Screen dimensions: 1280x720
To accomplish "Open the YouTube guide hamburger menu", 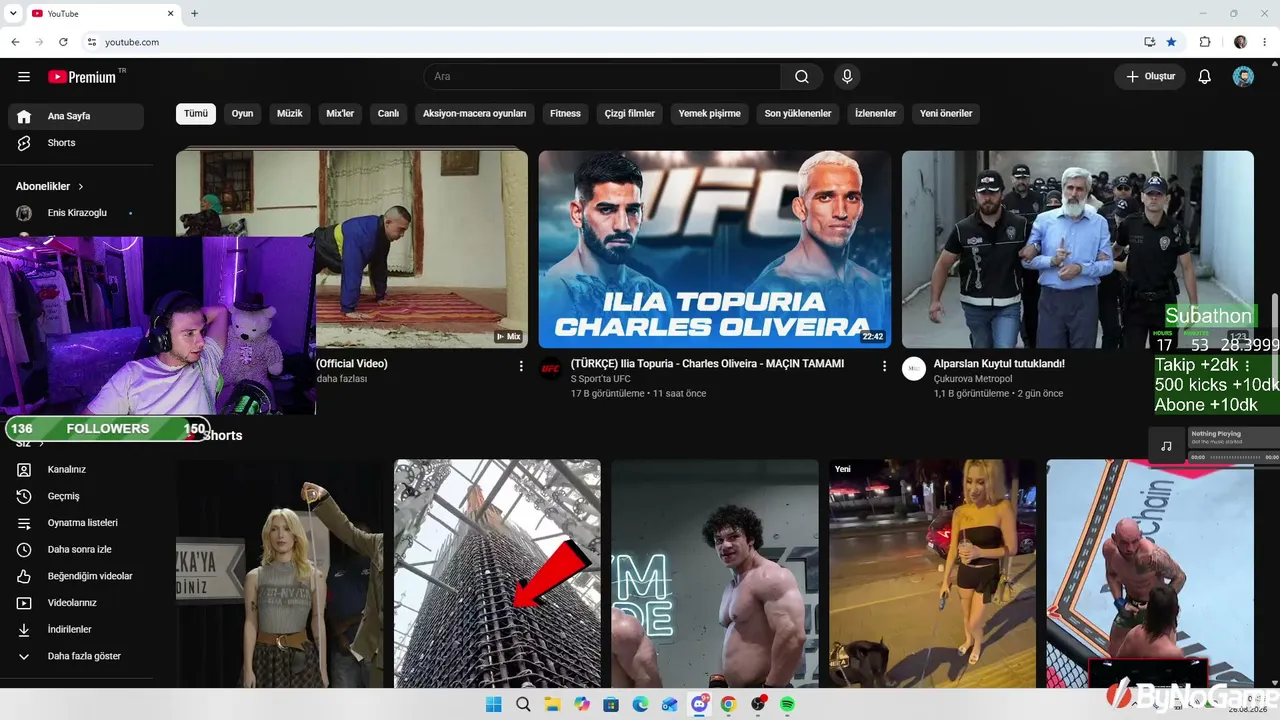I will (x=24, y=77).
